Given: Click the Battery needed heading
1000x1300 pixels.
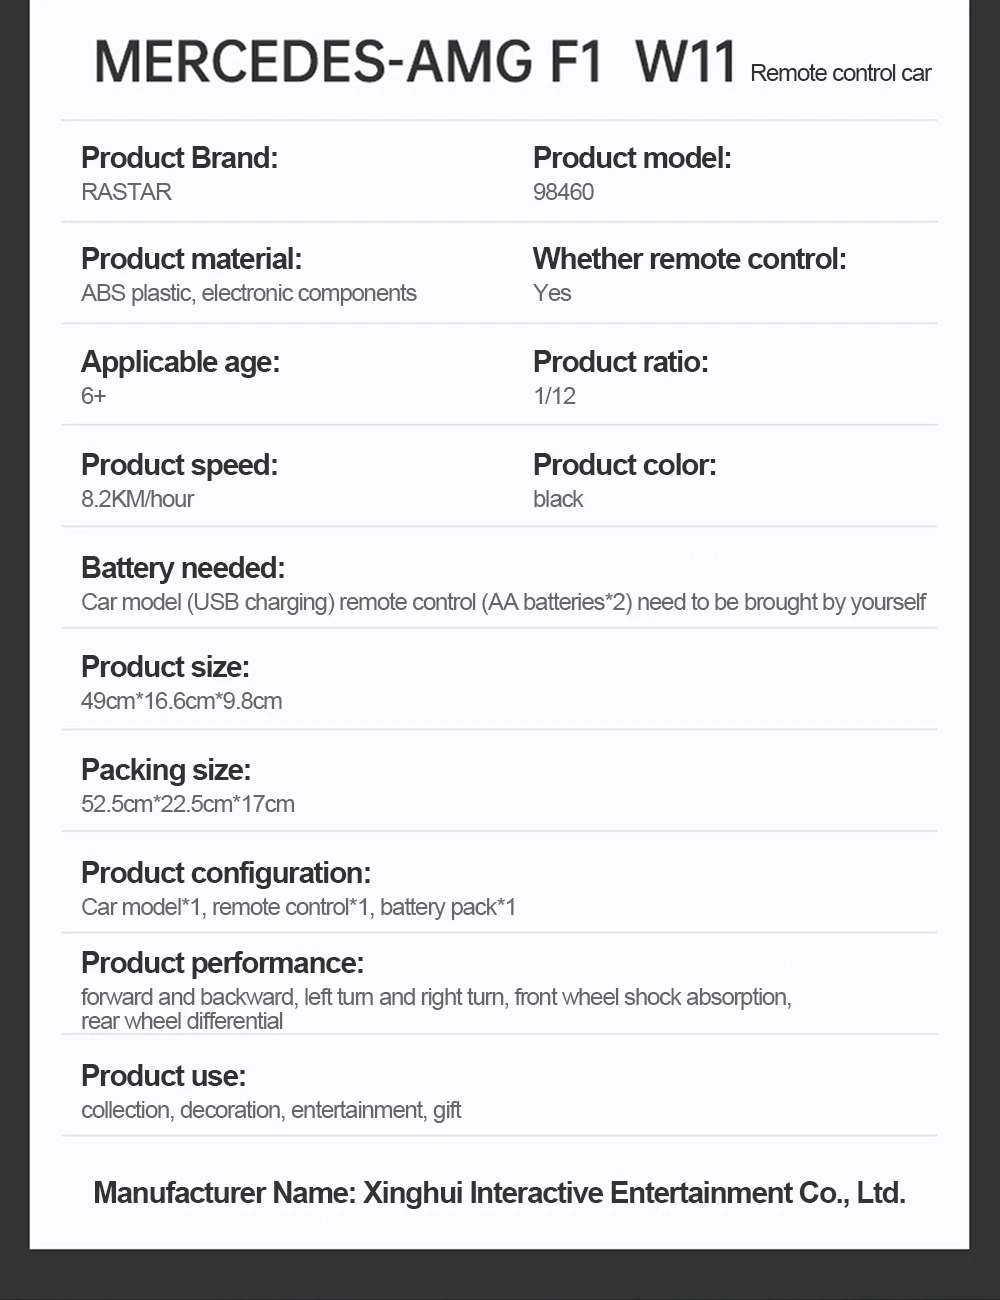Looking at the screenshot, I should (183, 568).
